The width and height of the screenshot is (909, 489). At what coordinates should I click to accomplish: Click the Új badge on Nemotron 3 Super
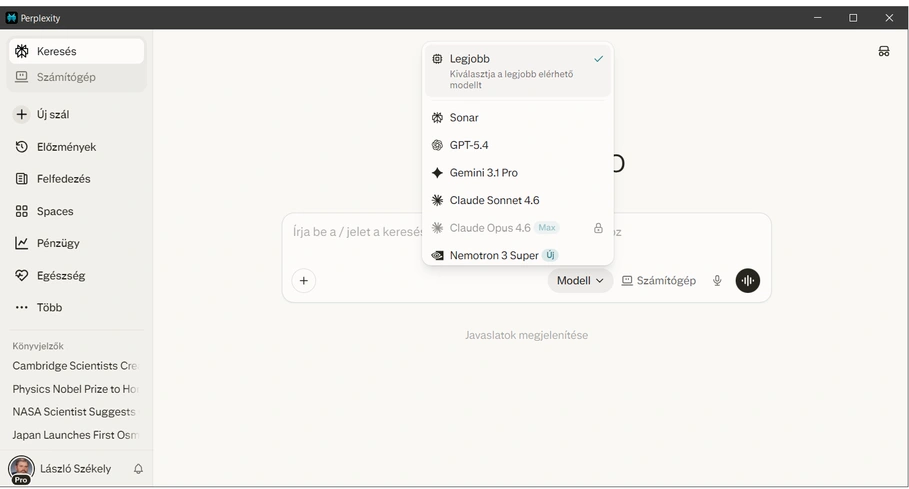[x=550, y=255]
